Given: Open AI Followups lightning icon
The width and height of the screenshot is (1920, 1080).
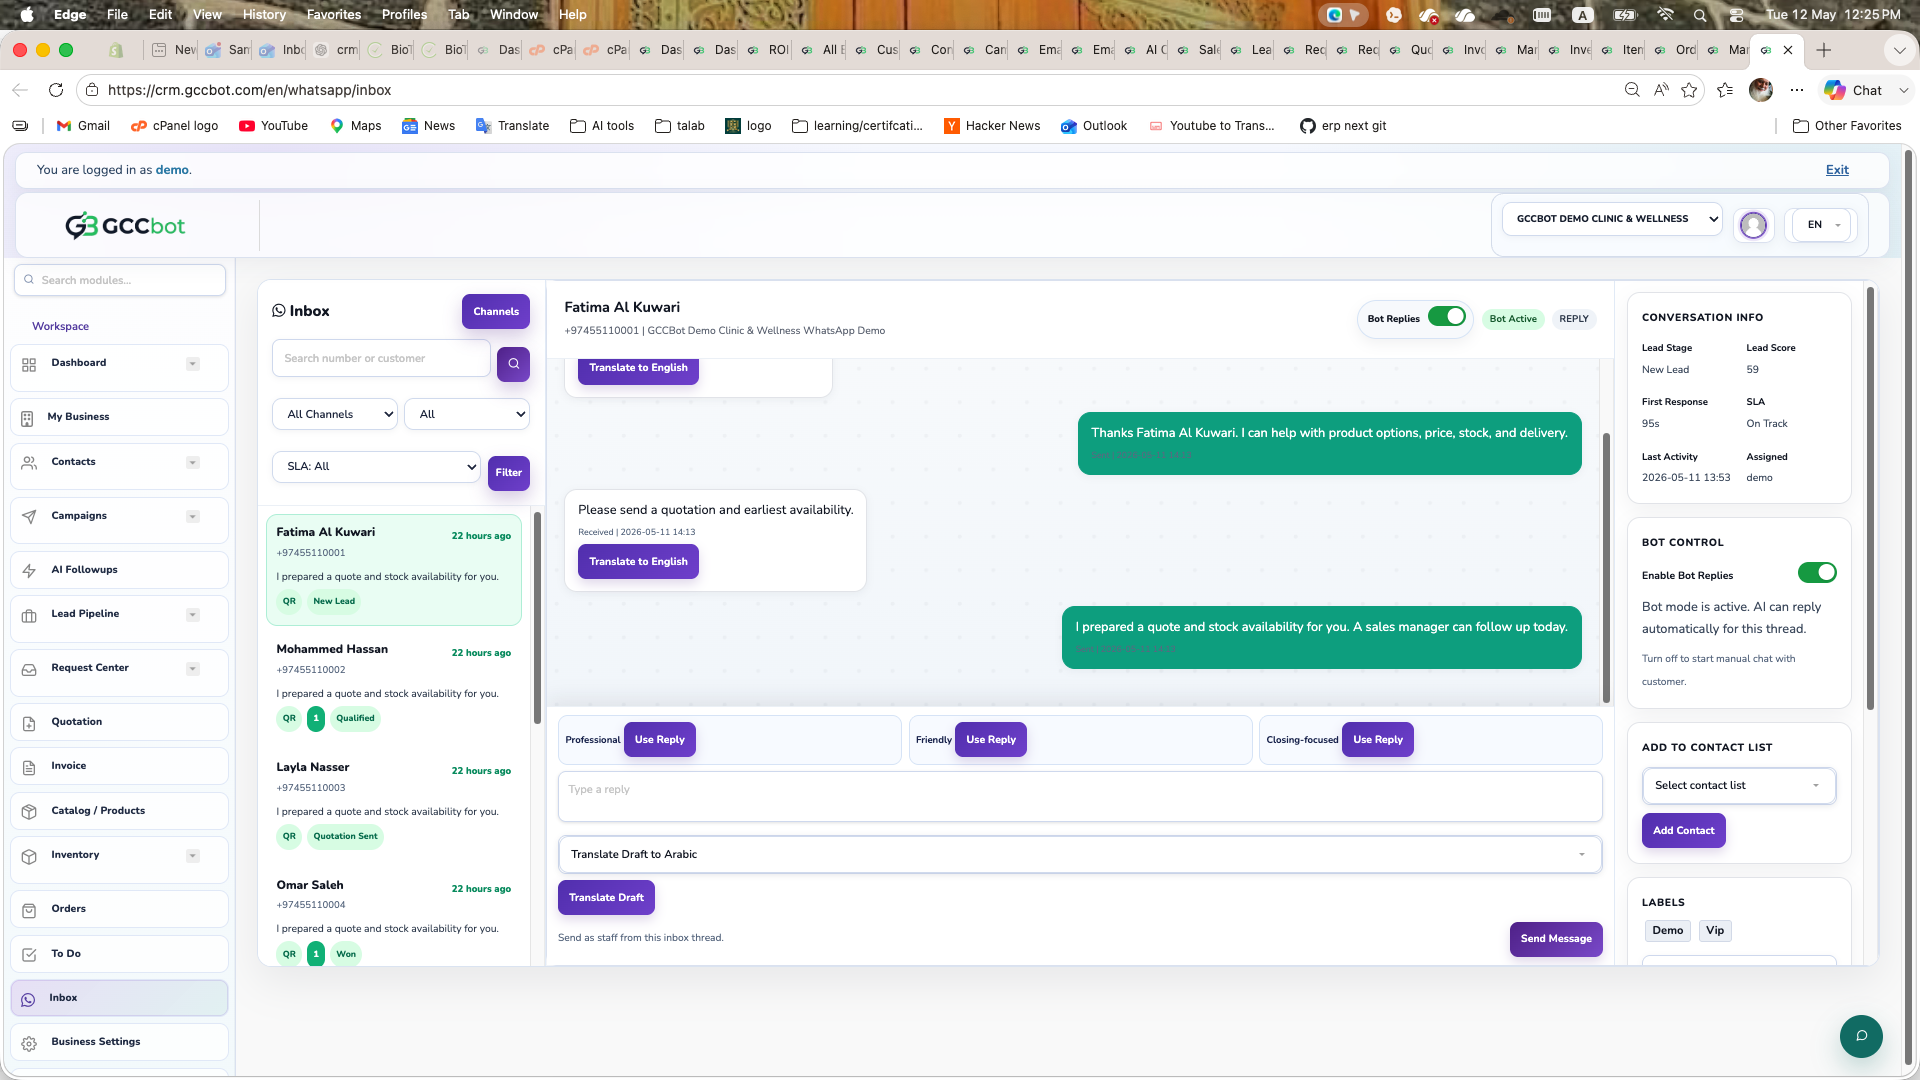Looking at the screenshot, I should [x=29, y=570].
